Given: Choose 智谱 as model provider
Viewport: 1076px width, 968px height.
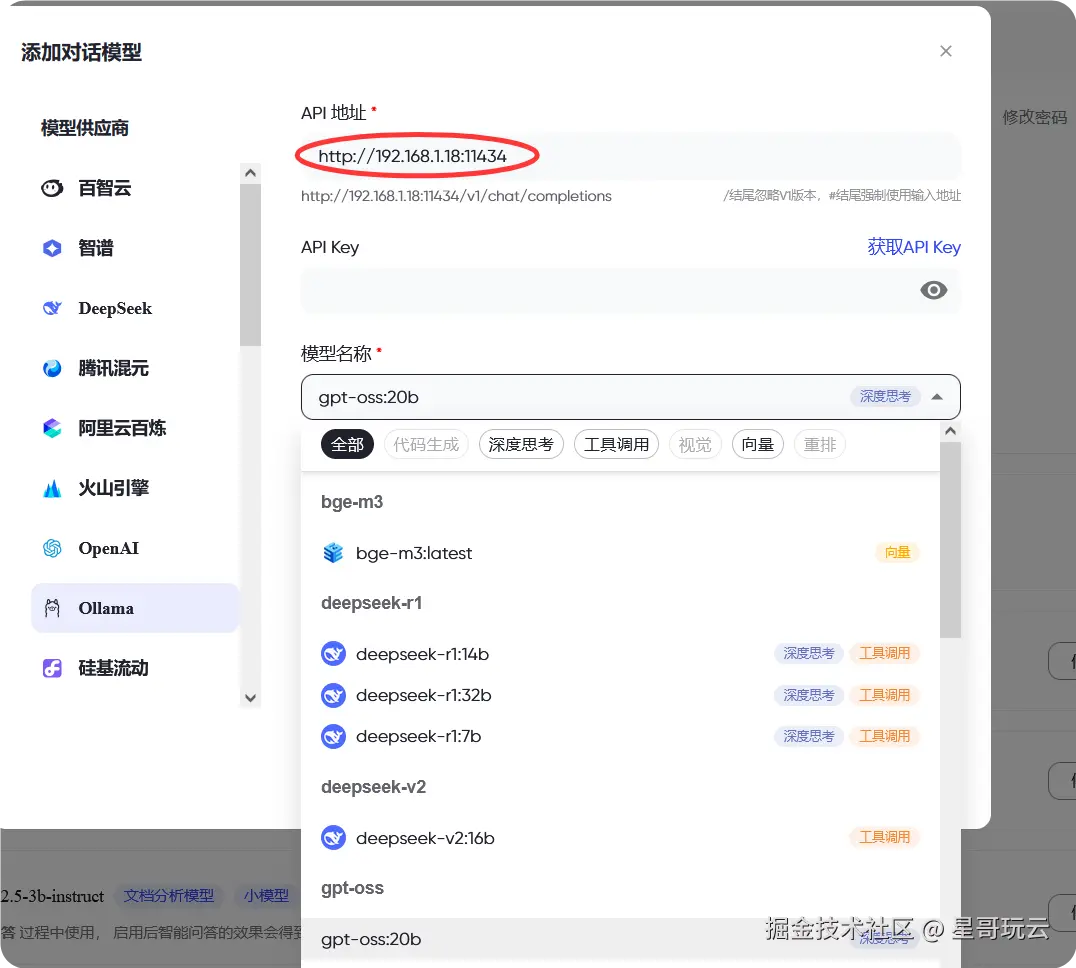Looking at the screenshot, I should coord(135,248).
